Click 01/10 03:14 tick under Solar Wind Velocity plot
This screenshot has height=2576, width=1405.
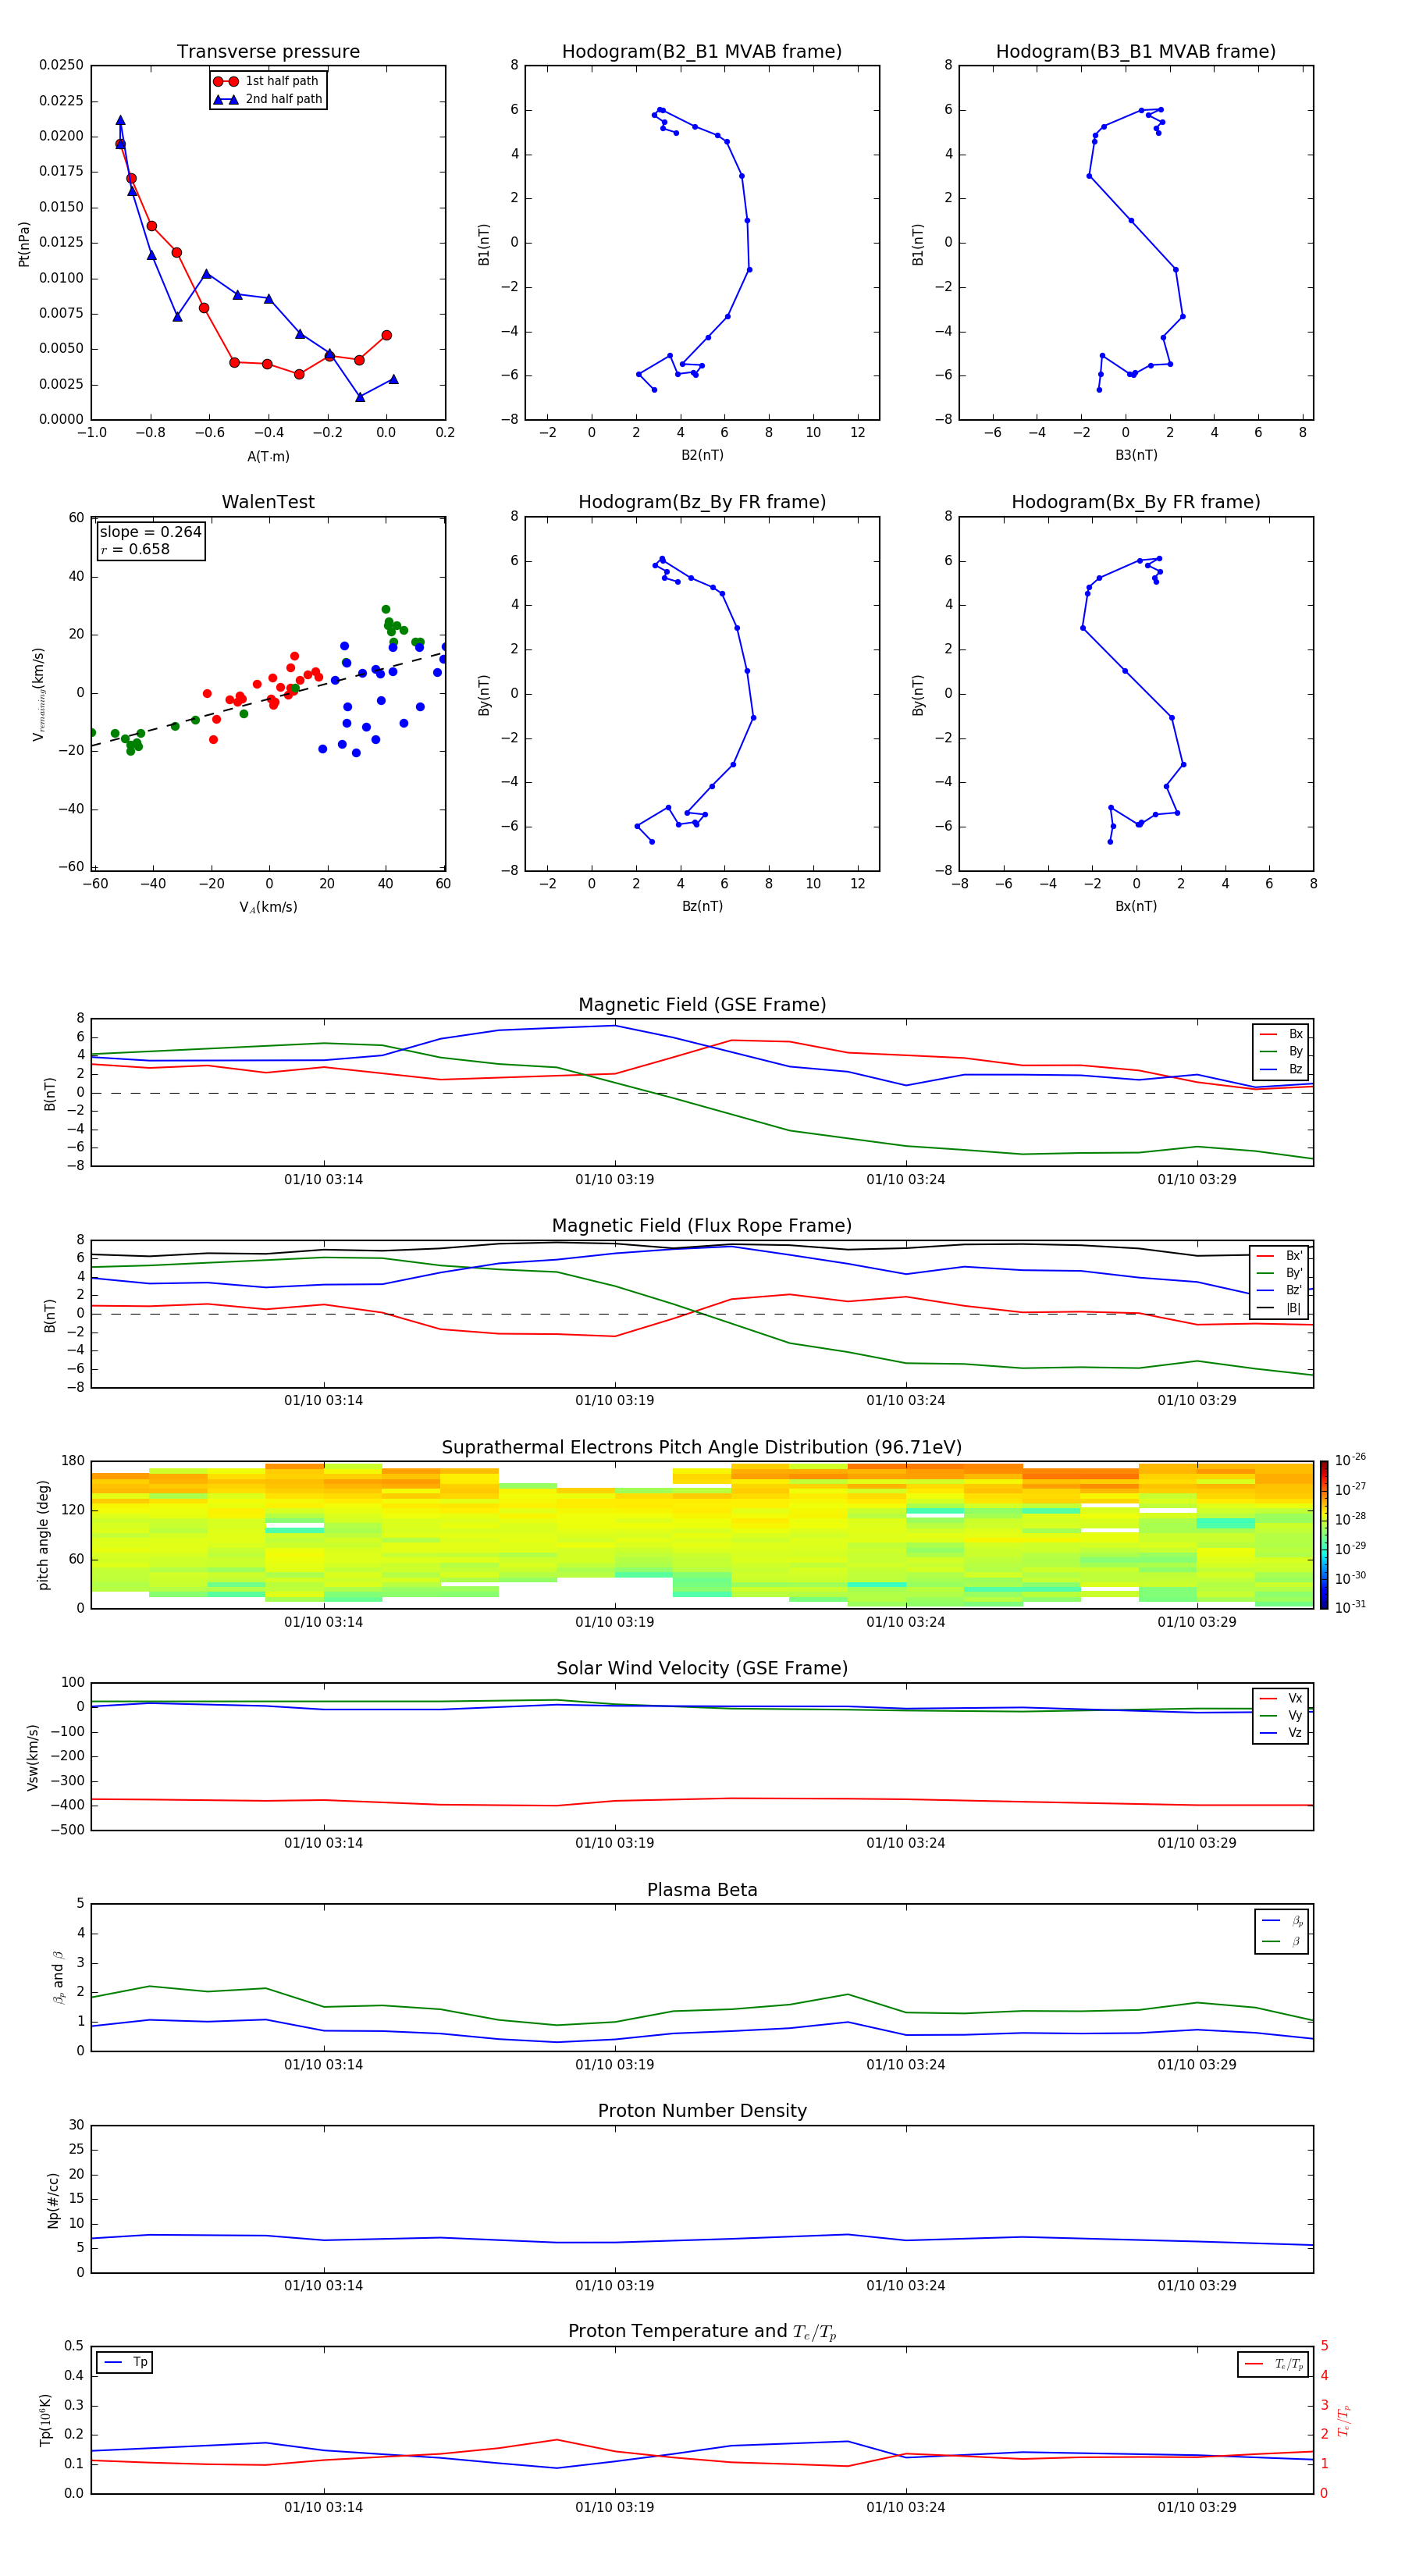coord(323,1842)
